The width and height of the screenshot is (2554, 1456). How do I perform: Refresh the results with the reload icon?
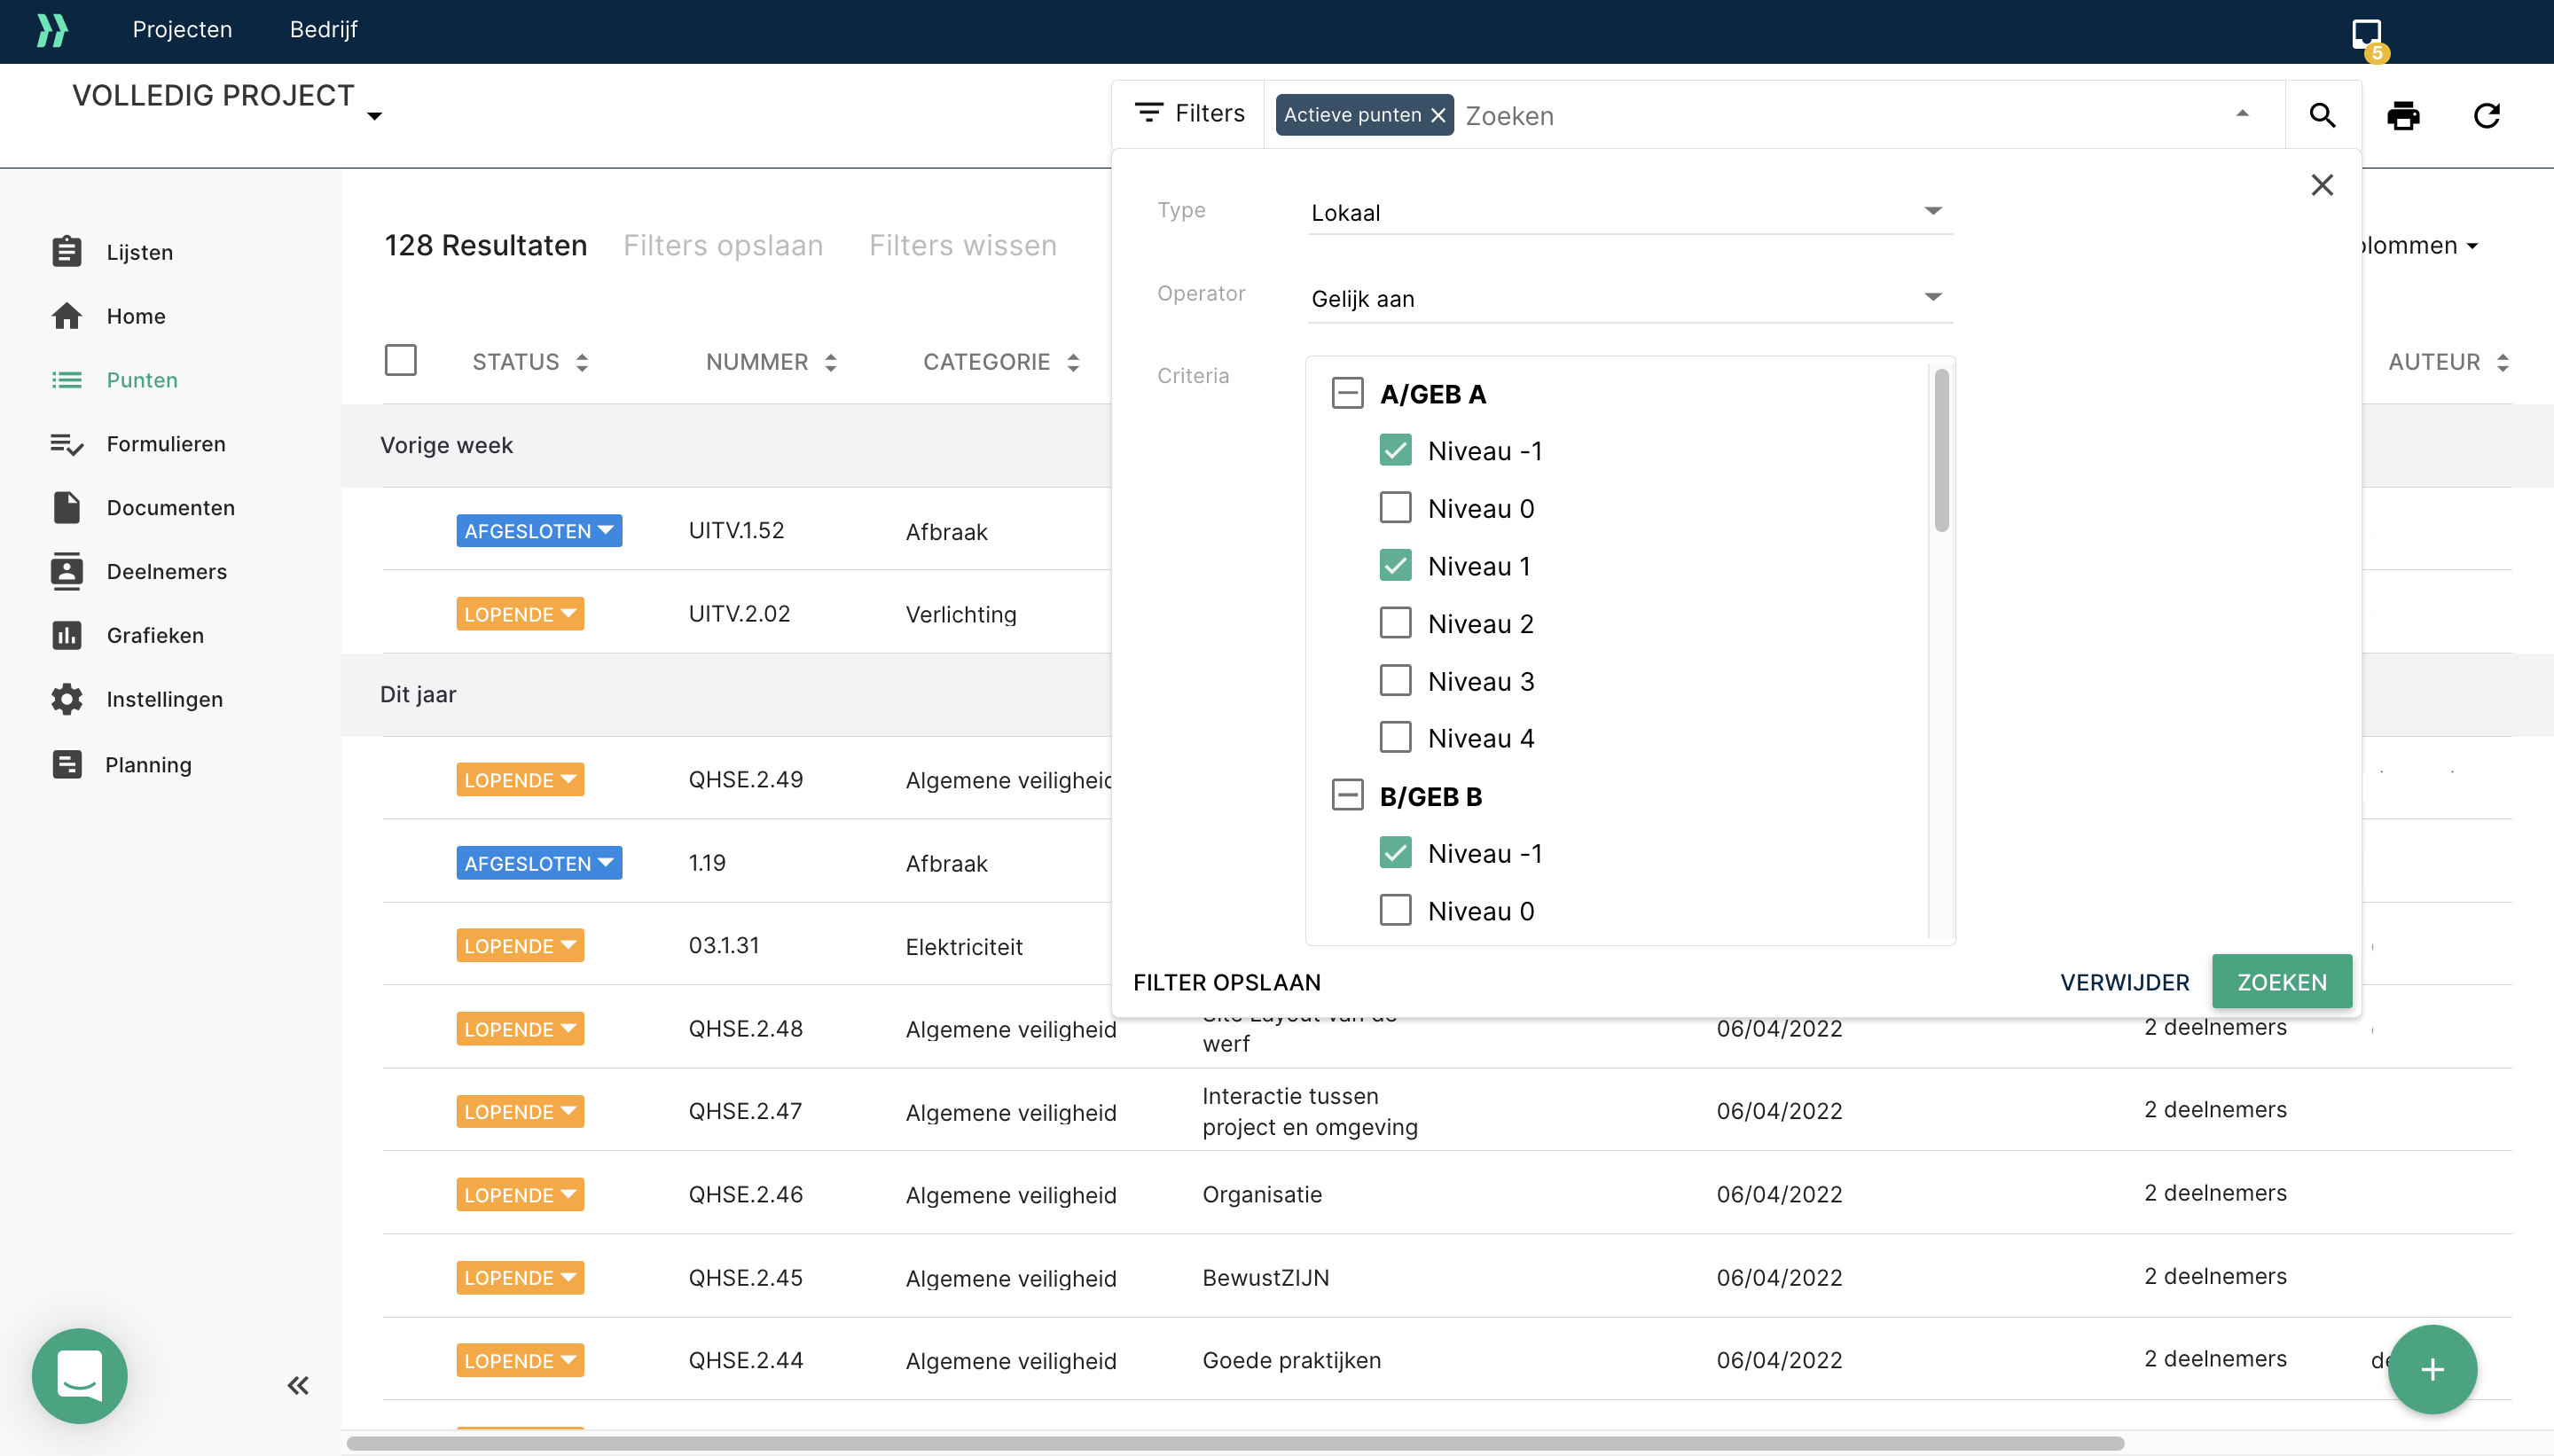(x=2487, y=115)
